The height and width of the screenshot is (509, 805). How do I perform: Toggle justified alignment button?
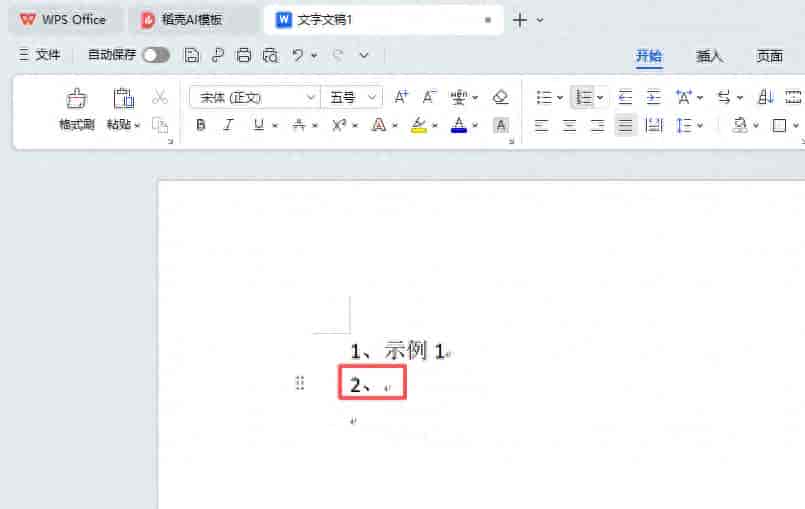pos(625,125)
